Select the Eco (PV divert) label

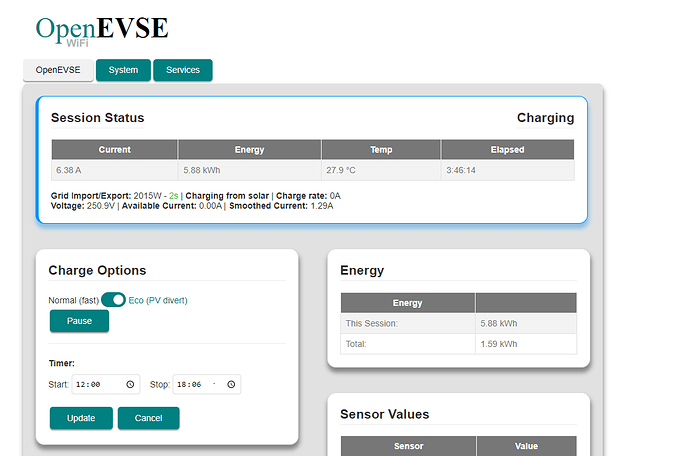(x=158, y=300)
